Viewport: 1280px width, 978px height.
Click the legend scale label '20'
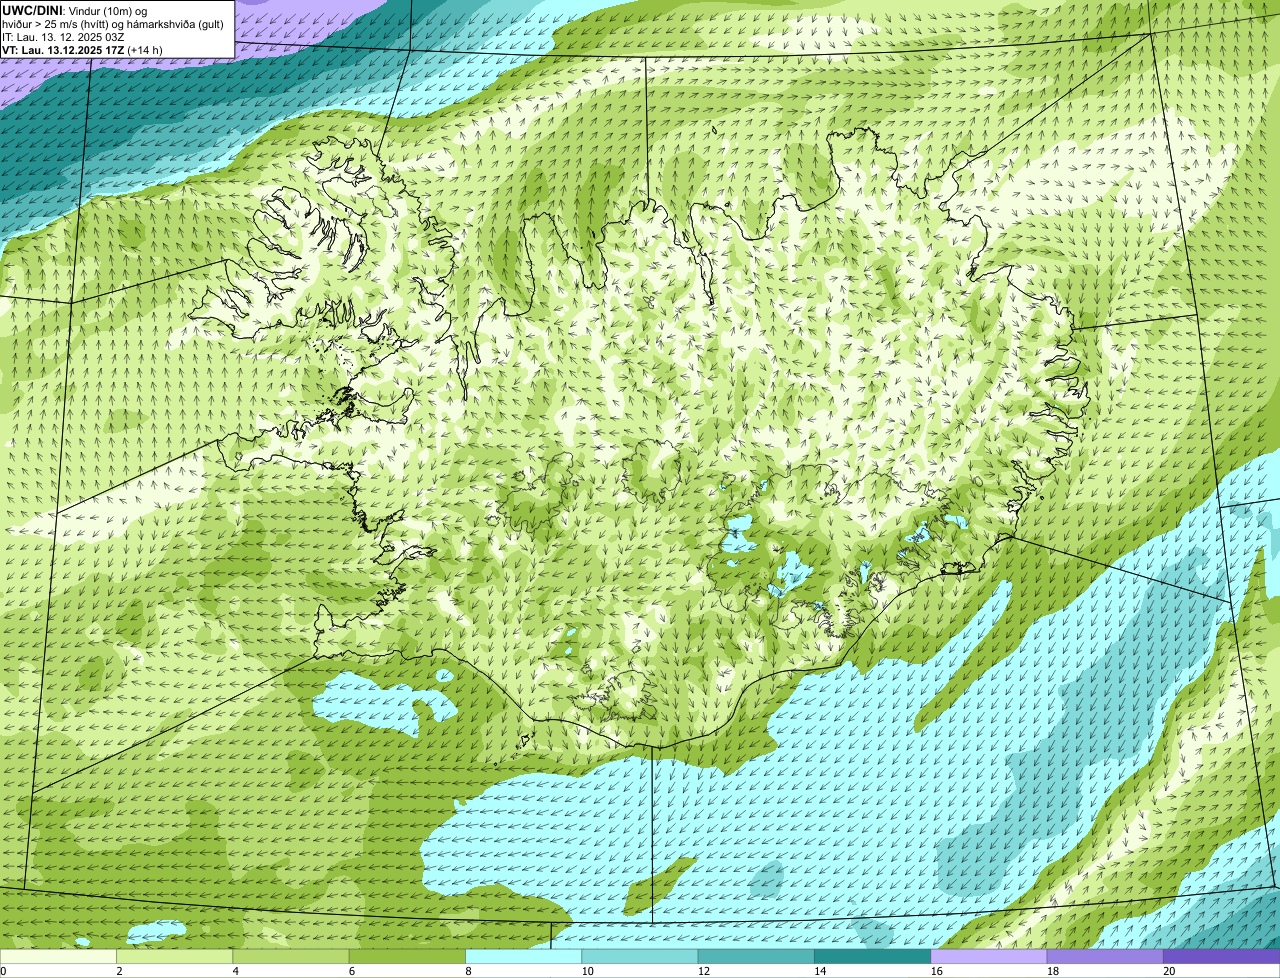click(x=1169, y=971)
